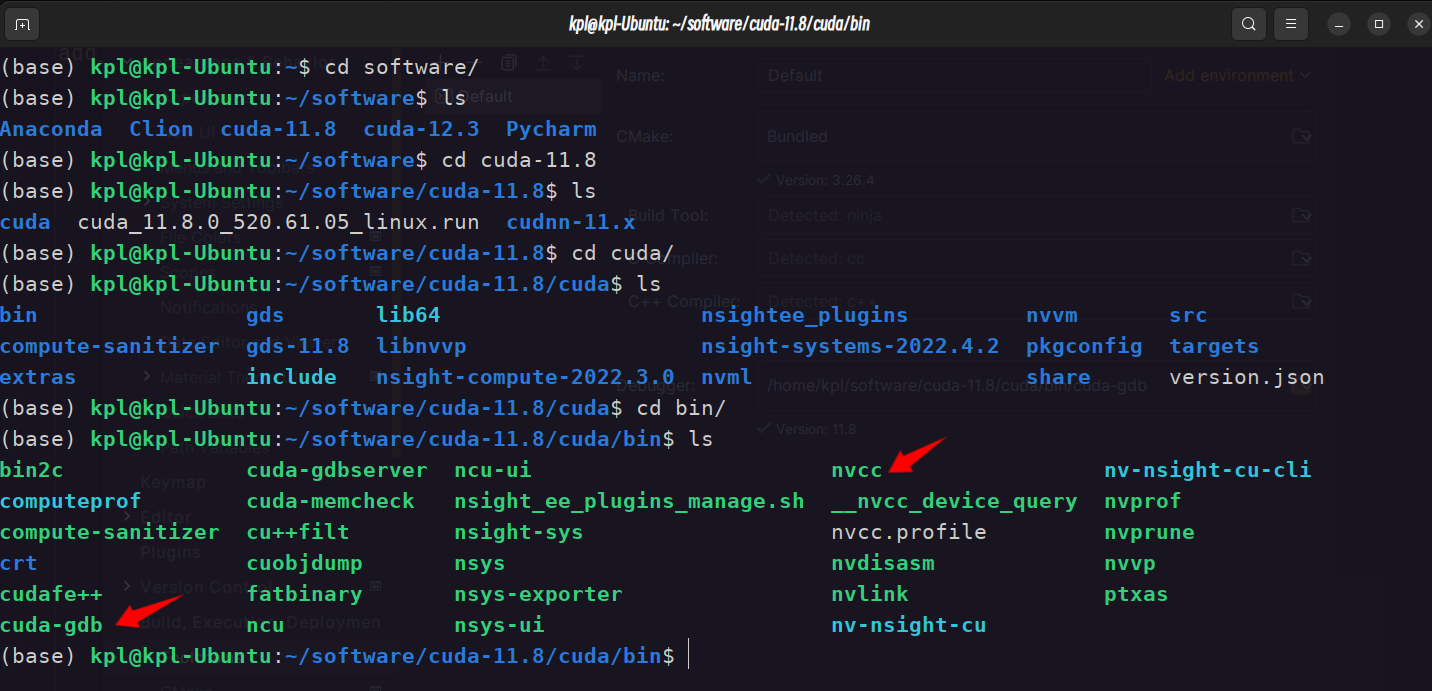The height and width of the screenshot is (691, 1432).
Task: Click the "cd bin/" command text
Action: coord(681,408)
